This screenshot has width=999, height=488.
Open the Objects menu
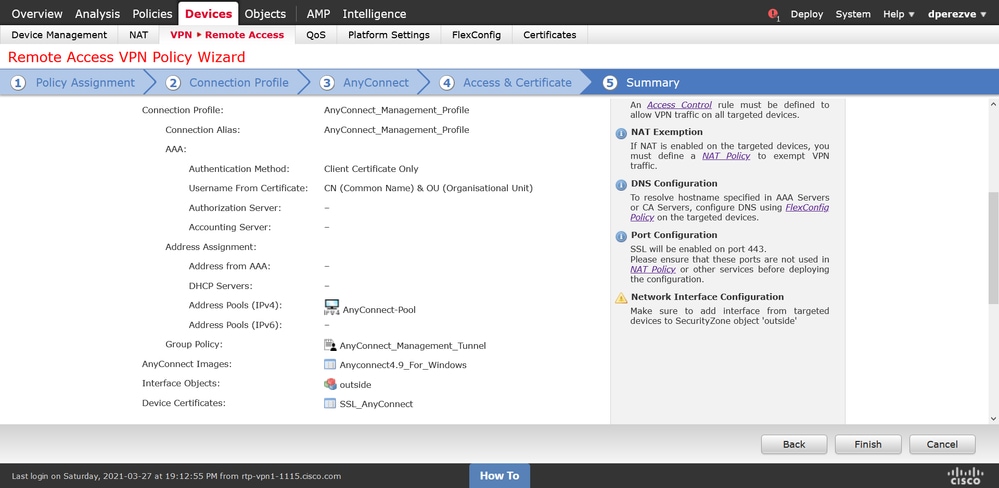[x=265, y=13]
